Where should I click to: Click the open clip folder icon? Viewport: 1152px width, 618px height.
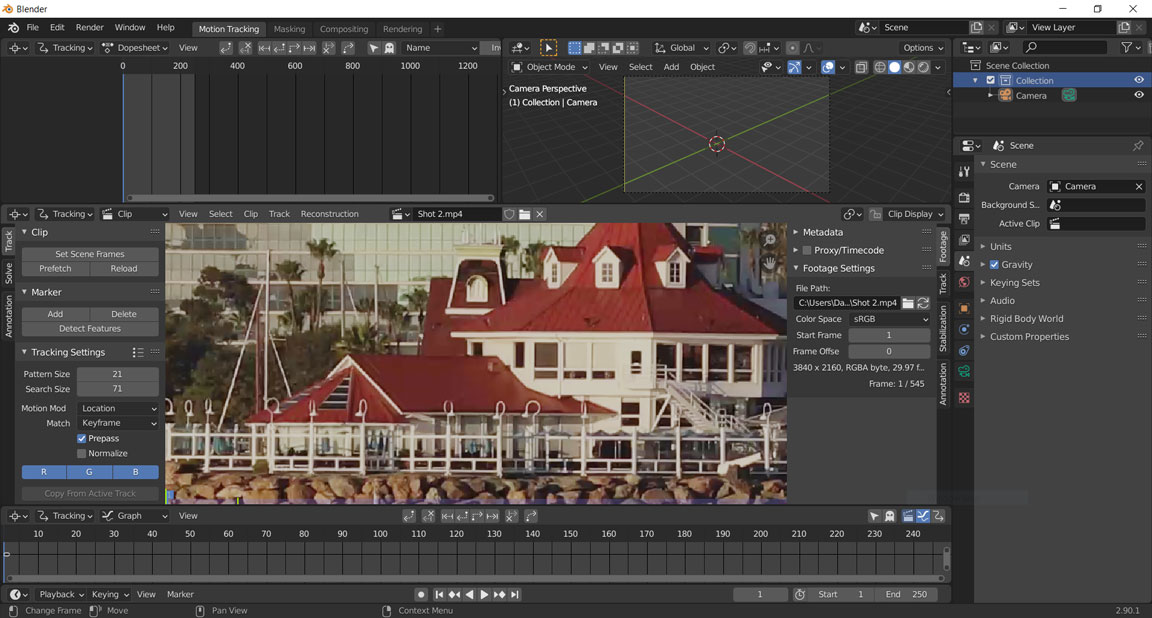pos(524,214)
